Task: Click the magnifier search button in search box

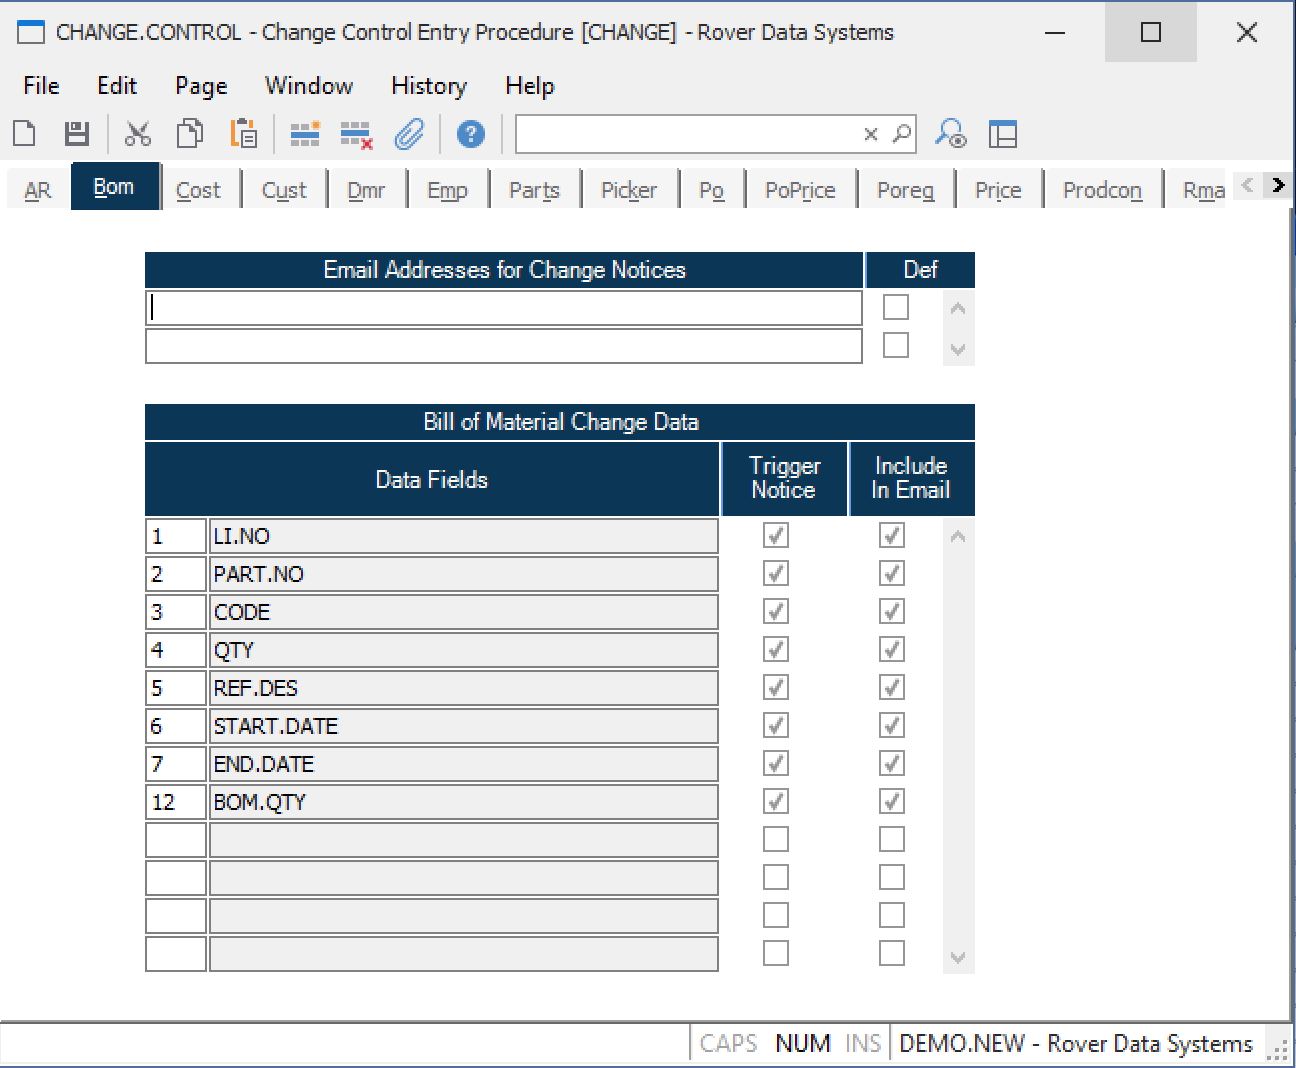Action: 901,134
